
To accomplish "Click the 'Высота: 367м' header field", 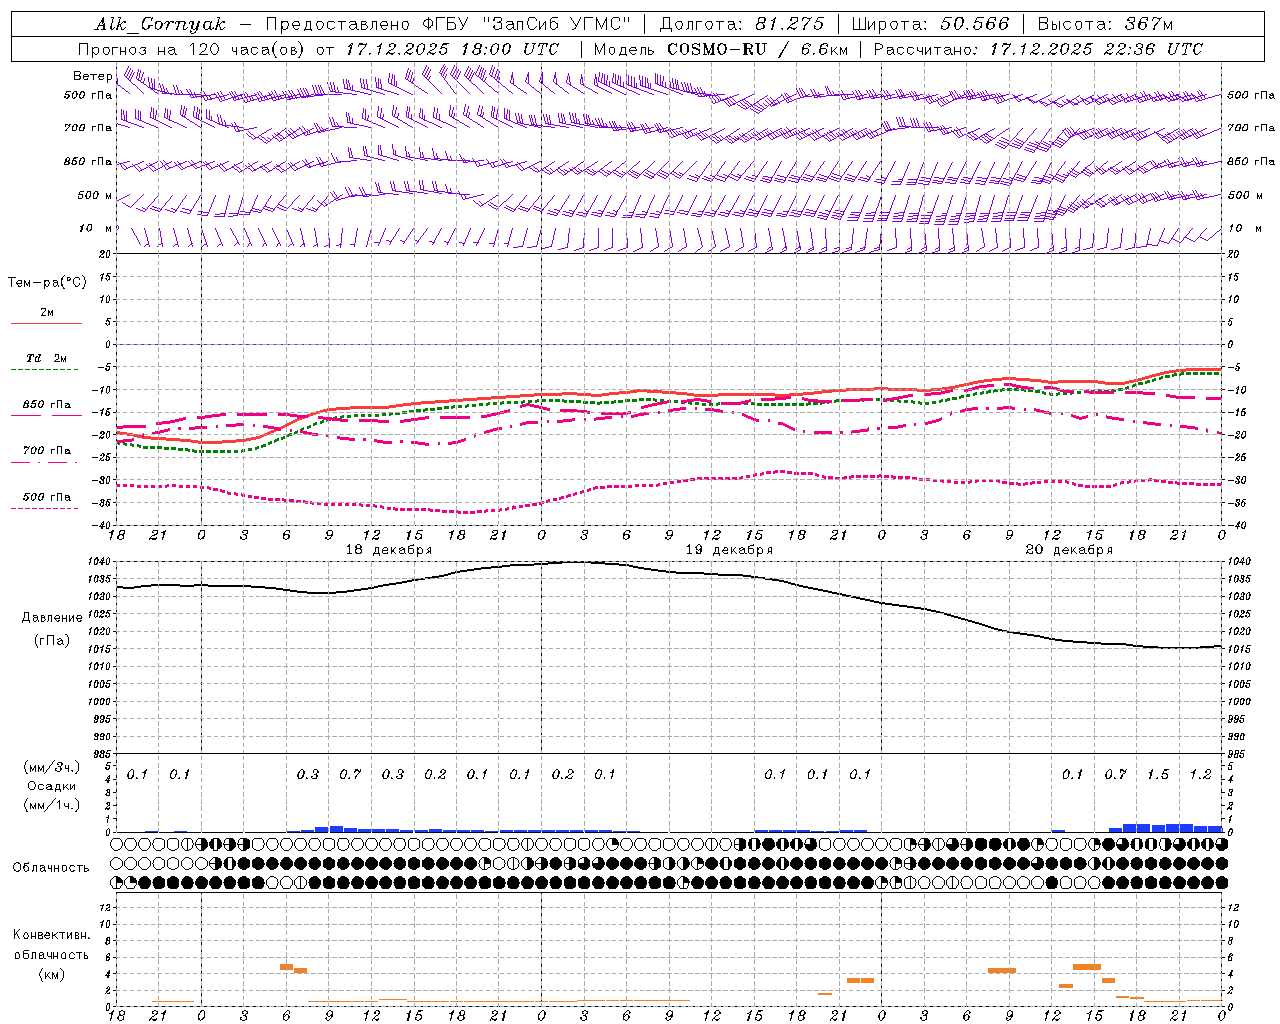I will (x=1105, y=24).
